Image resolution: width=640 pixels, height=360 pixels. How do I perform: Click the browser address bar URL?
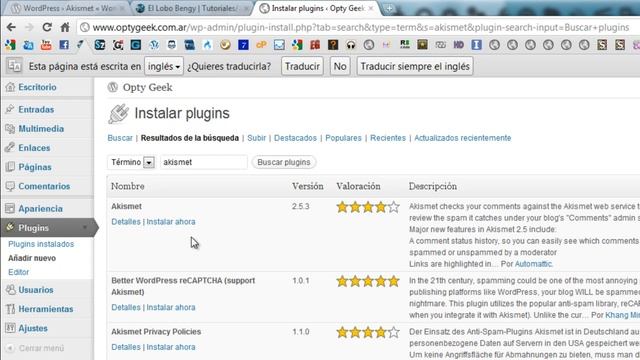click(x=360, y=27)
